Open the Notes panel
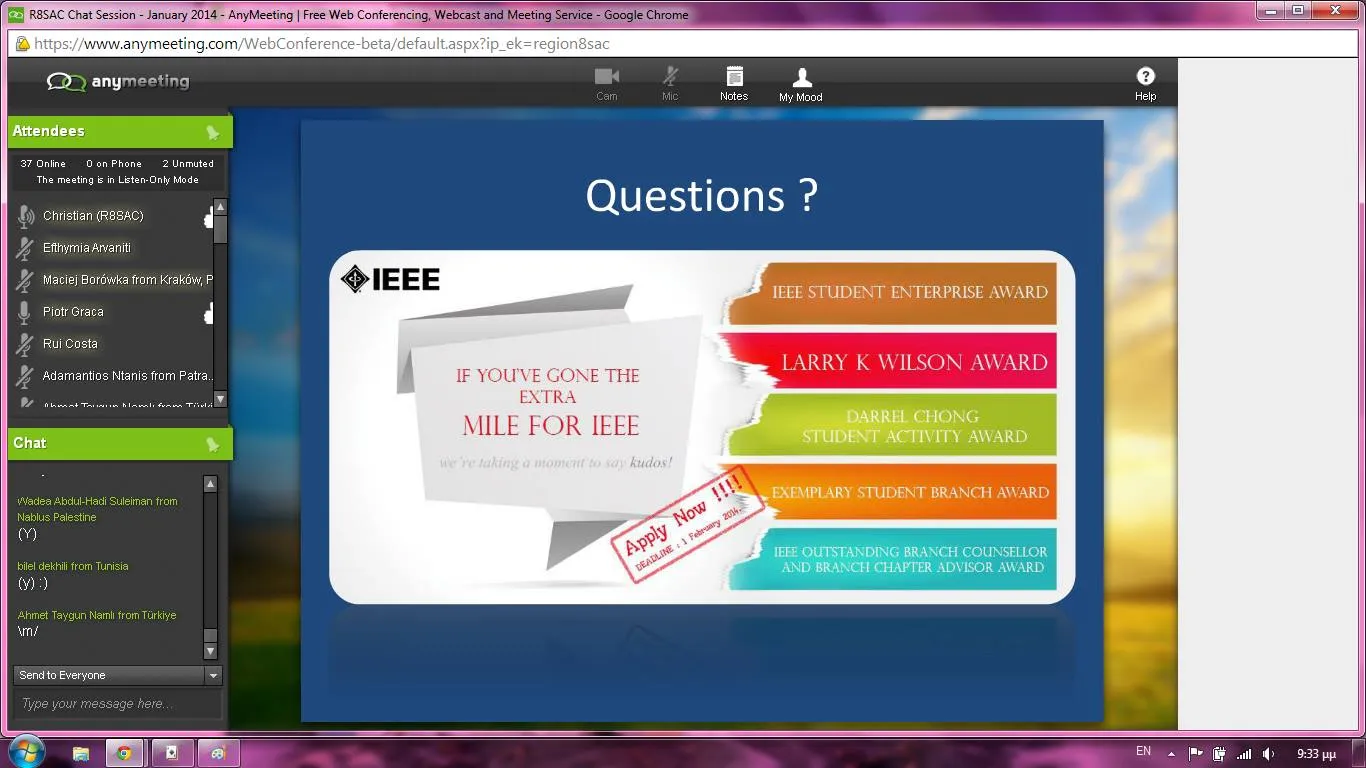 pyautogui.click(x=734, y=84)
